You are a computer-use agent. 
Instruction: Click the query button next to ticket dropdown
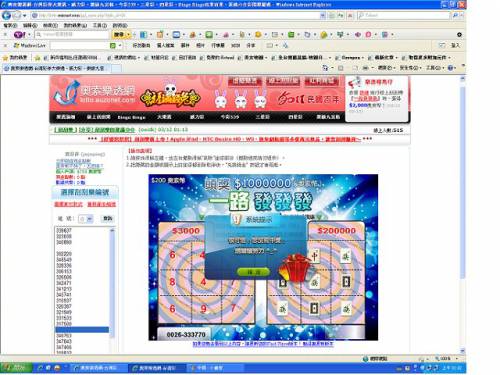(108, 218)
